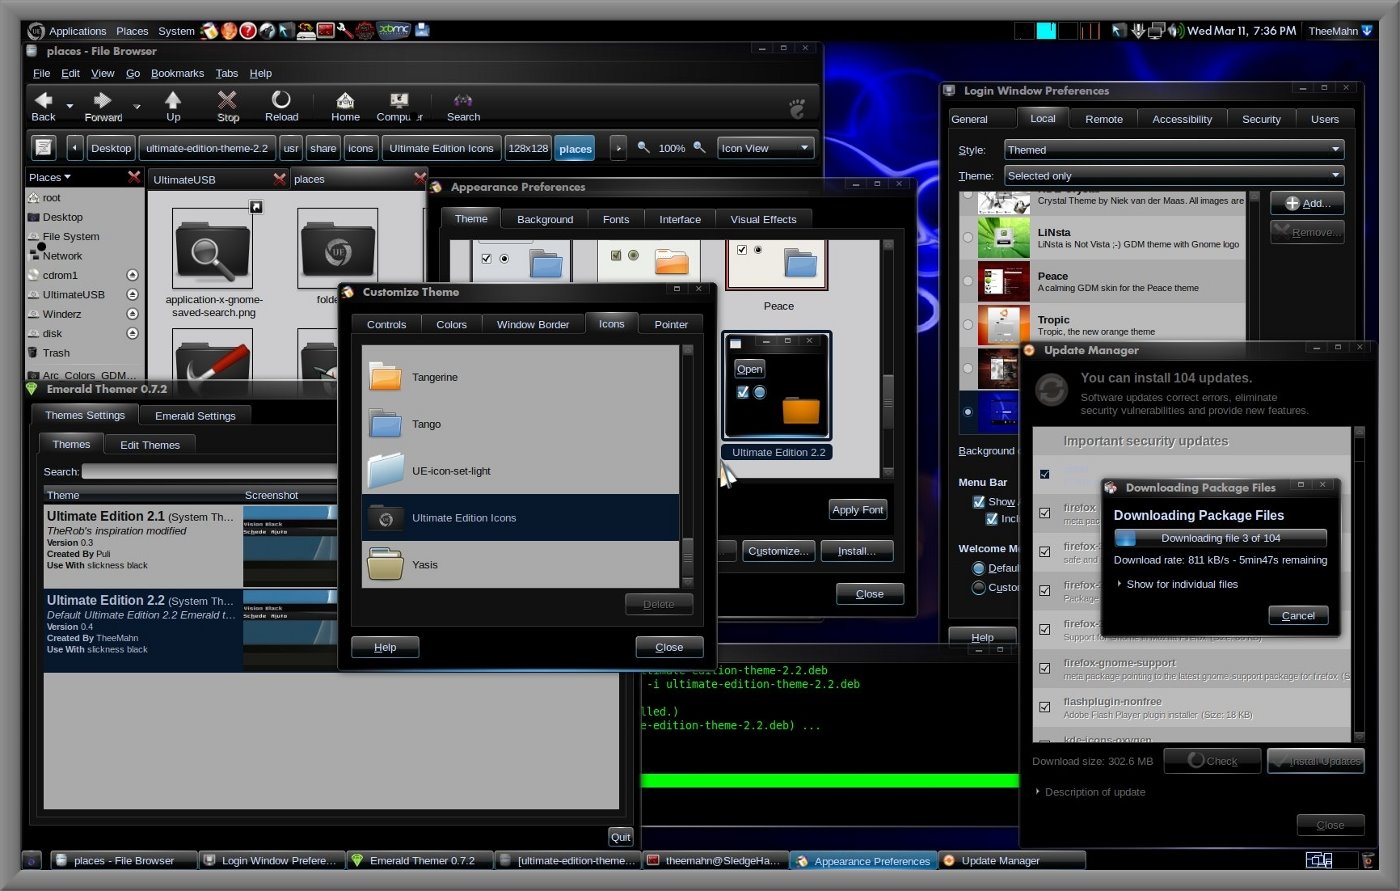Eject the Winderz volume
Viewport: 1400px width, 891px height.
pos(132,314)
